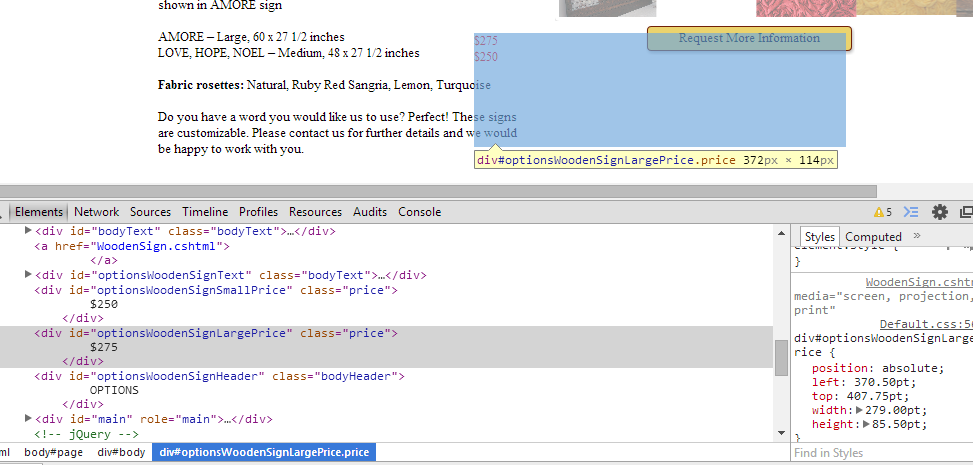Click the Find in Styles field
The height and width of the screenshot is (465, 973).
pos(882,453)
